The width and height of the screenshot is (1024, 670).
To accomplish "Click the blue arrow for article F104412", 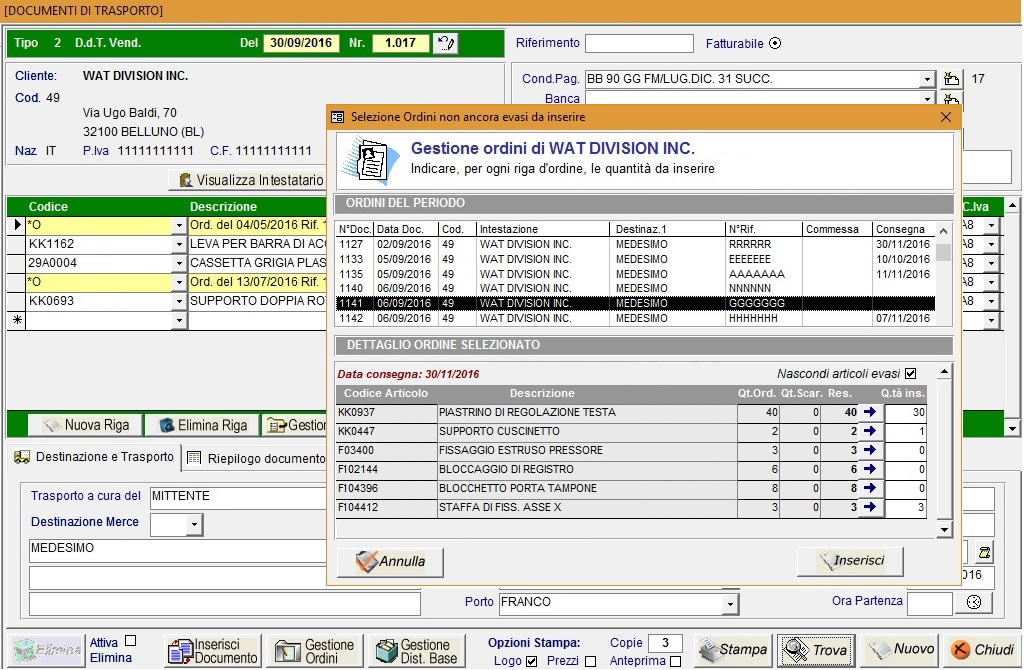I will point(869,507).
